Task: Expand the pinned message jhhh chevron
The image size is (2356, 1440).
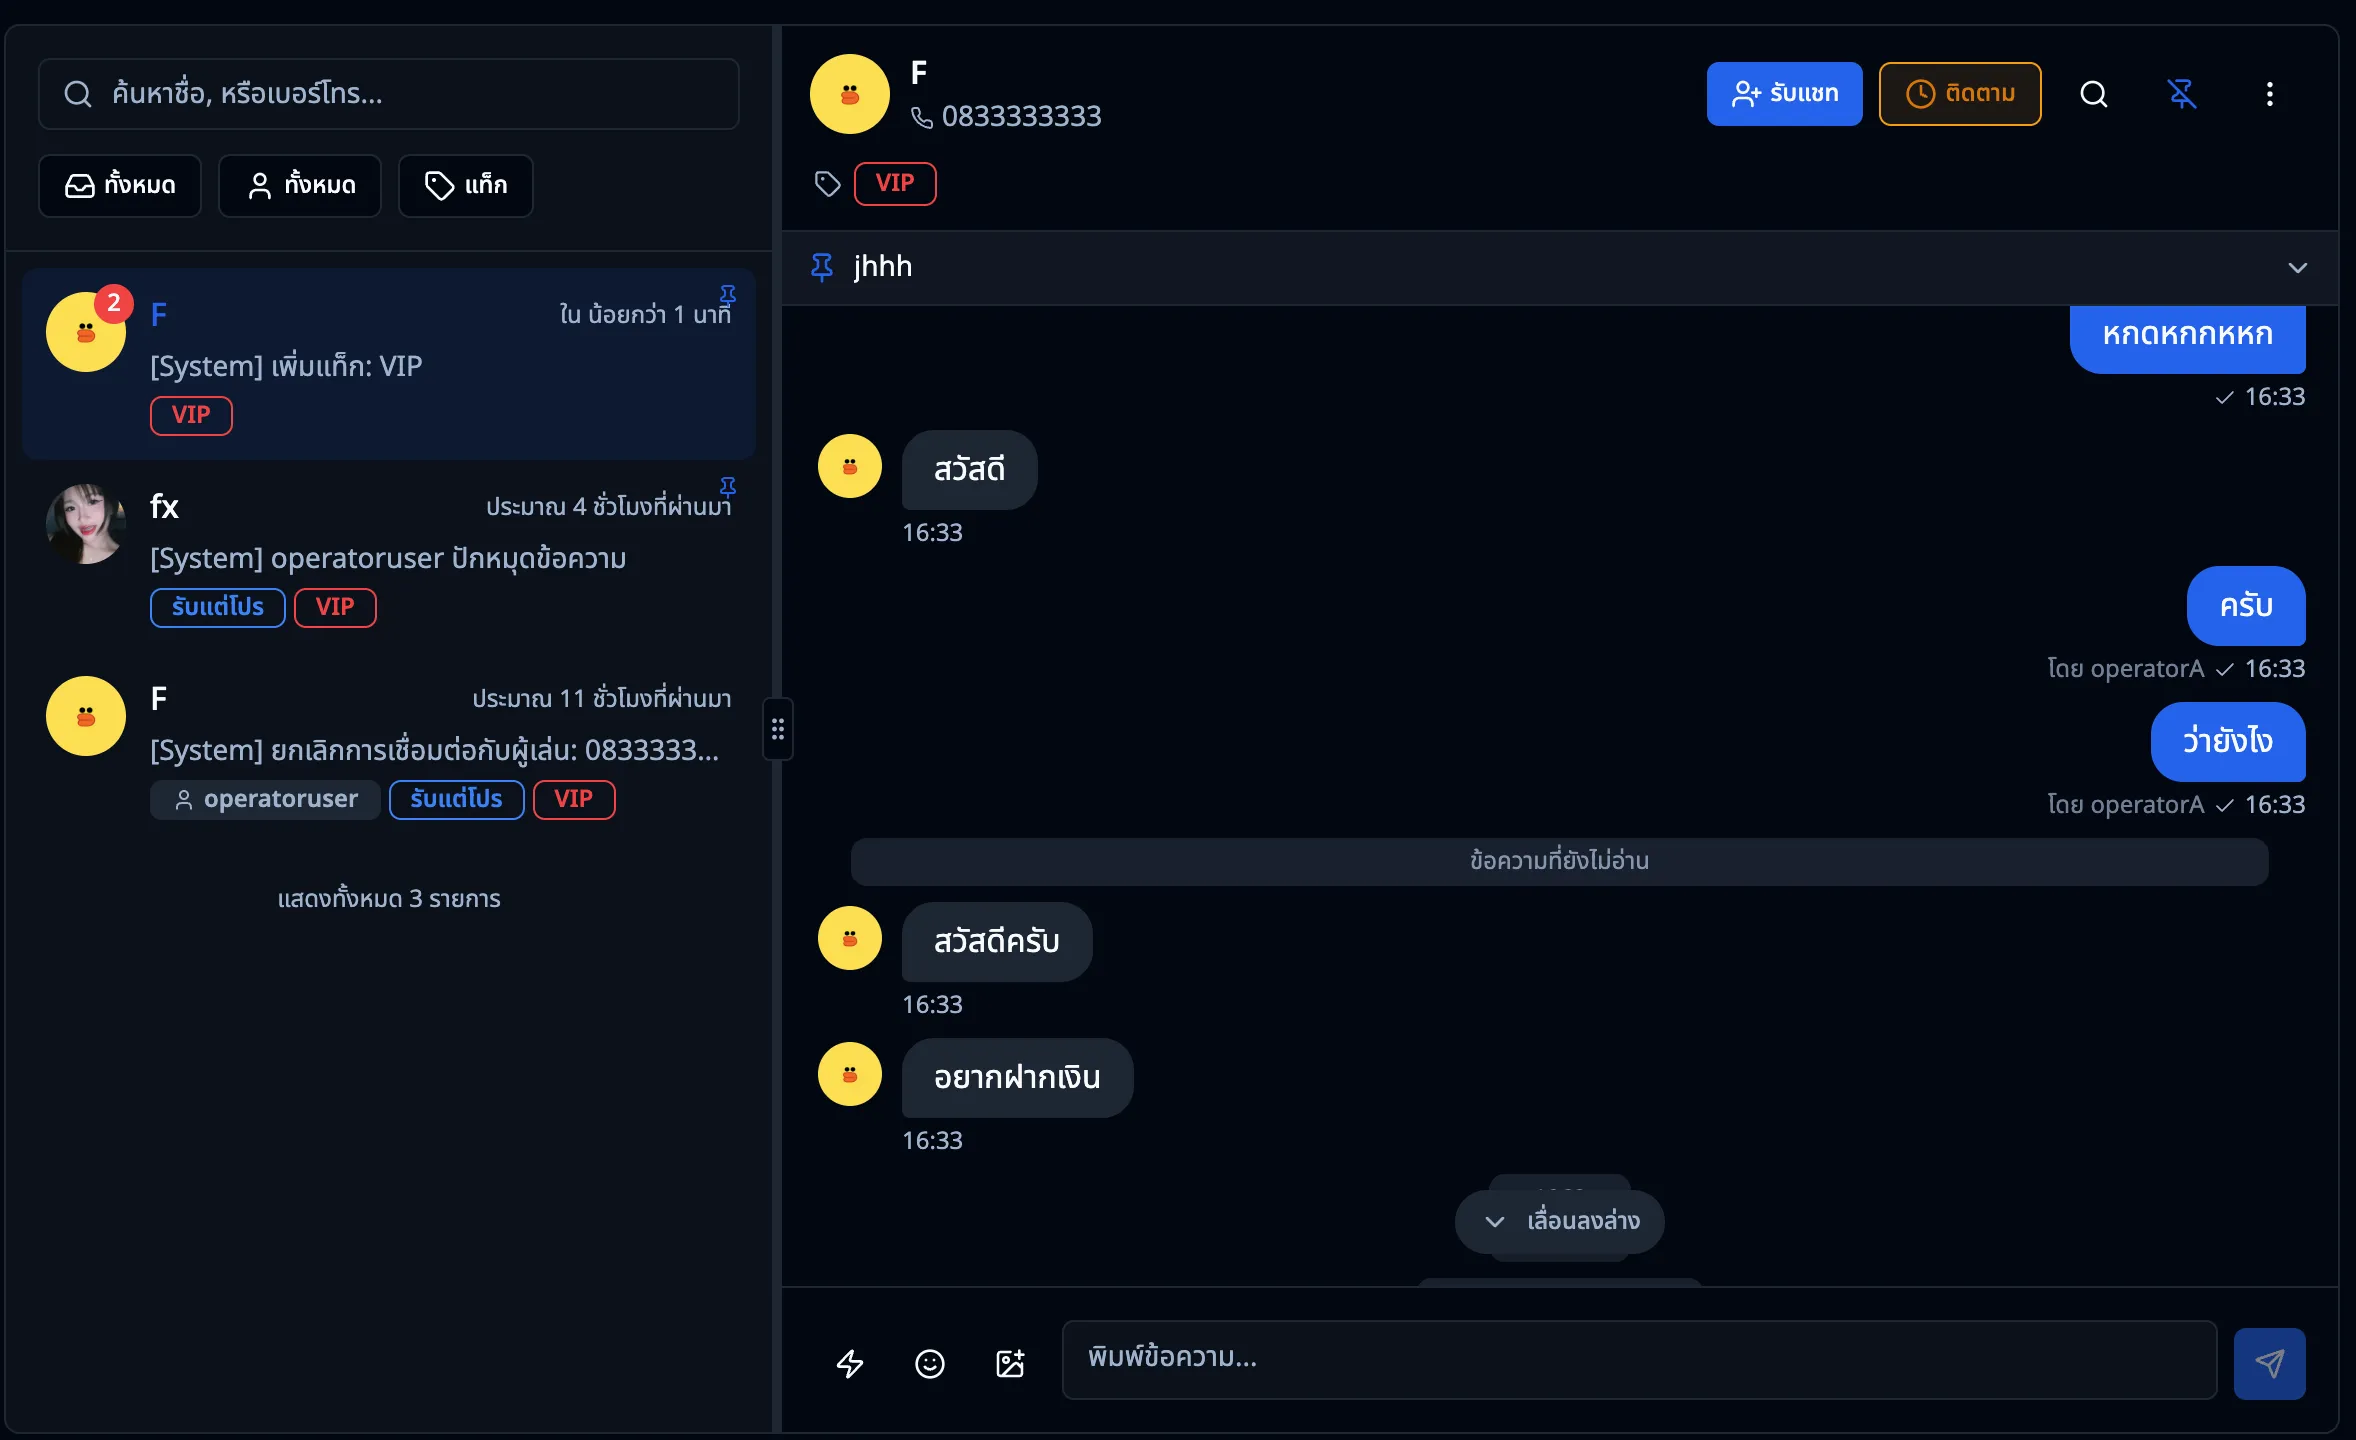Action: click(2297, 268)
